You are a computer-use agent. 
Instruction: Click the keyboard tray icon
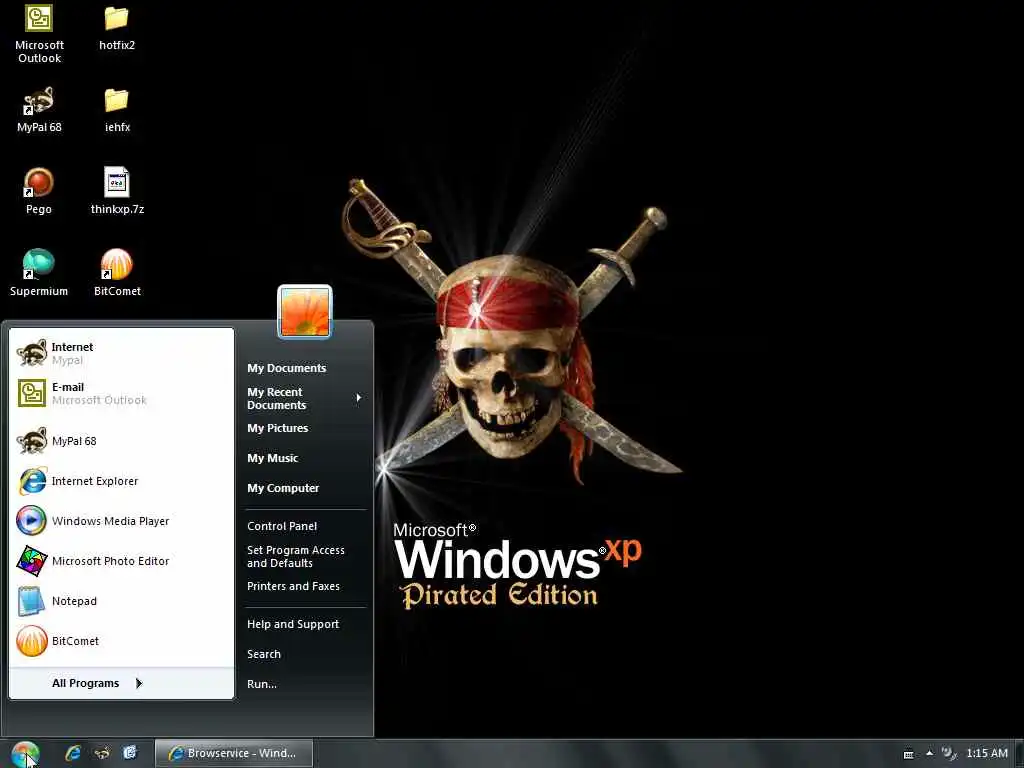pos(908,754)
